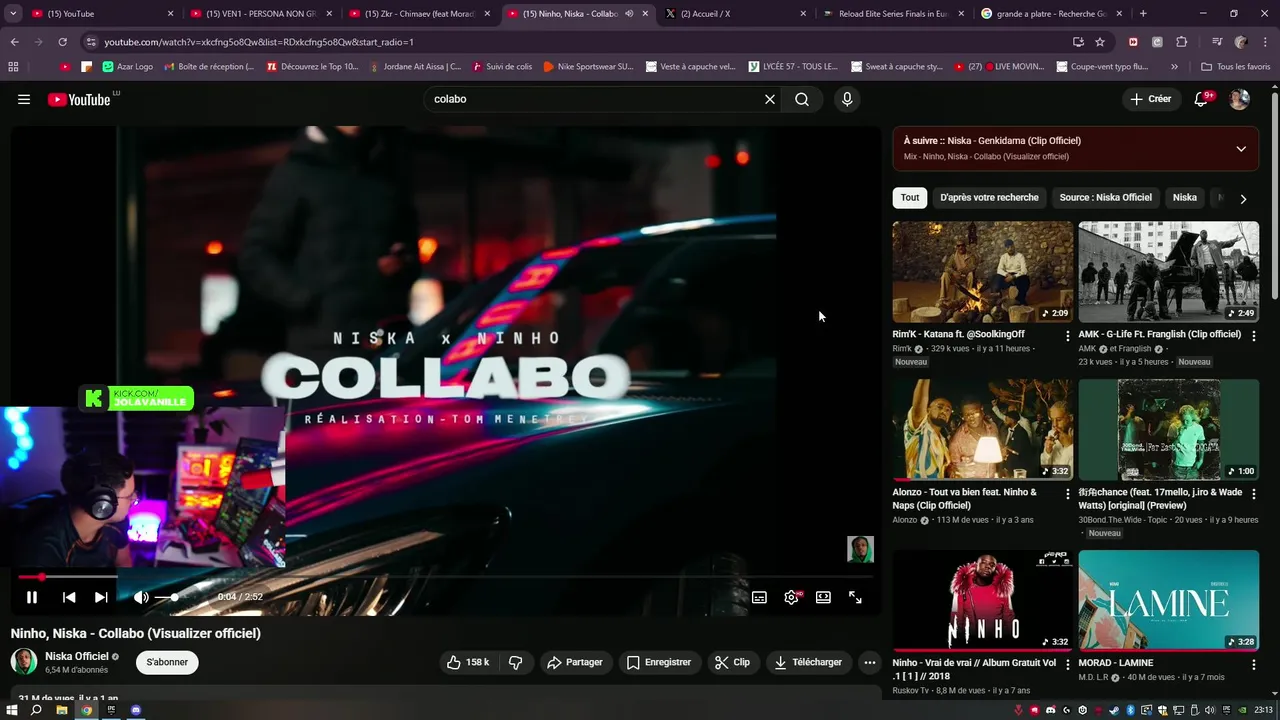1280x720 pixels.
Task: Mute the tab via its speaker icon
Action: [x=629, y=14]
